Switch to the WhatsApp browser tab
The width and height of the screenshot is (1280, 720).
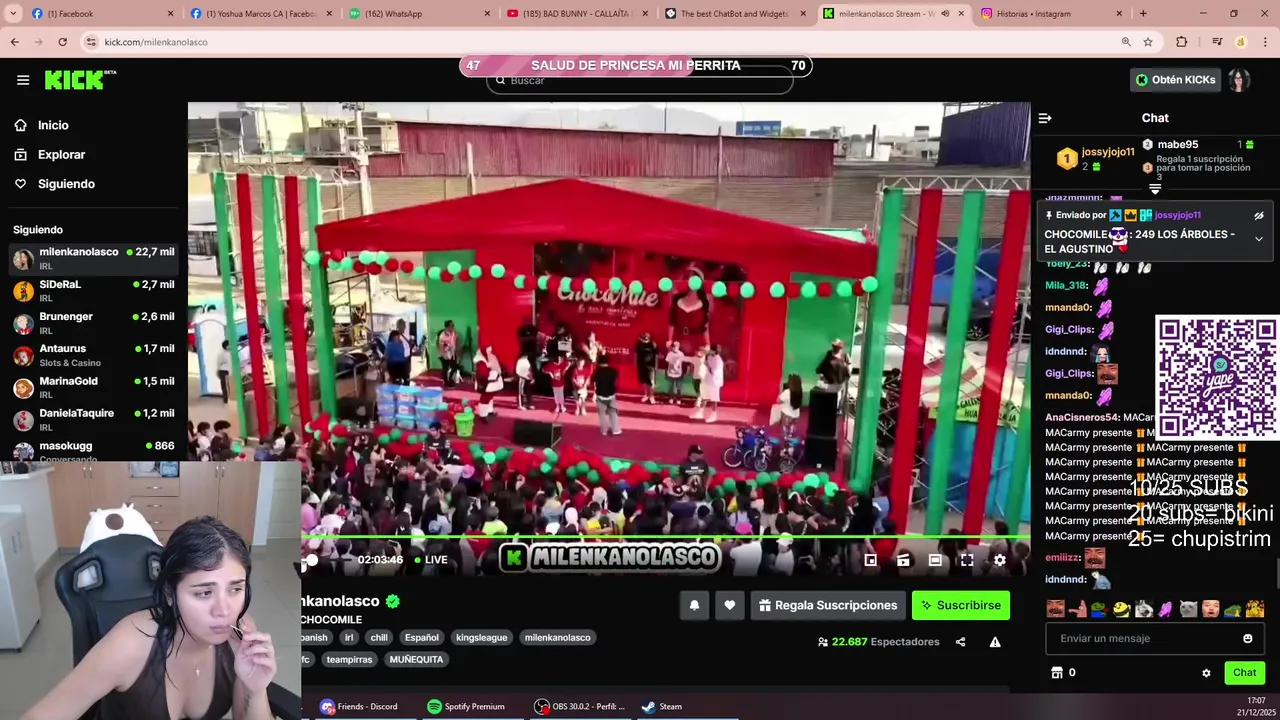coord(420,13)
